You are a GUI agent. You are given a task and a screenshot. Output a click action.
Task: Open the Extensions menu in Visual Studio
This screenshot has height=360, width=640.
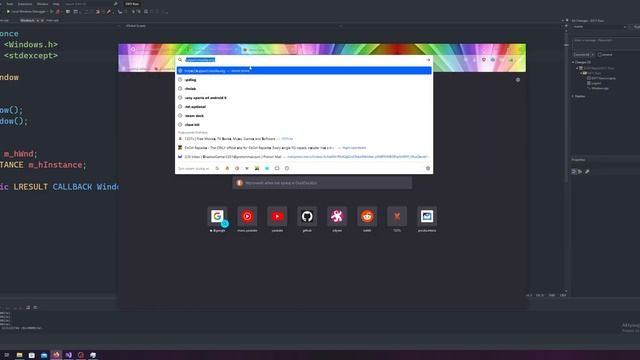click(25, 4)
